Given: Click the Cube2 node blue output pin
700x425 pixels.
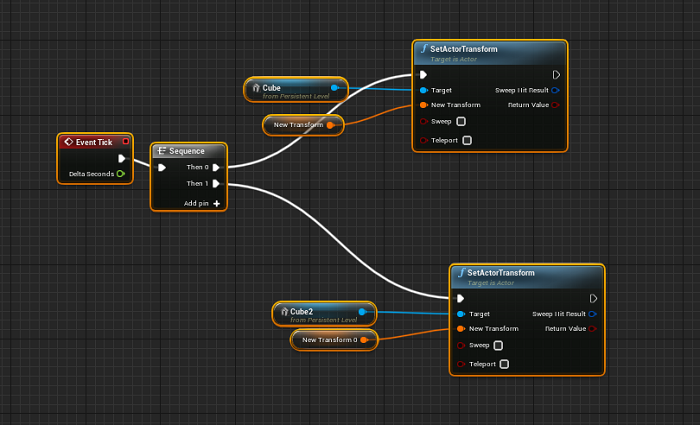Looking at the screenshot, I should [x=362, y=312].
